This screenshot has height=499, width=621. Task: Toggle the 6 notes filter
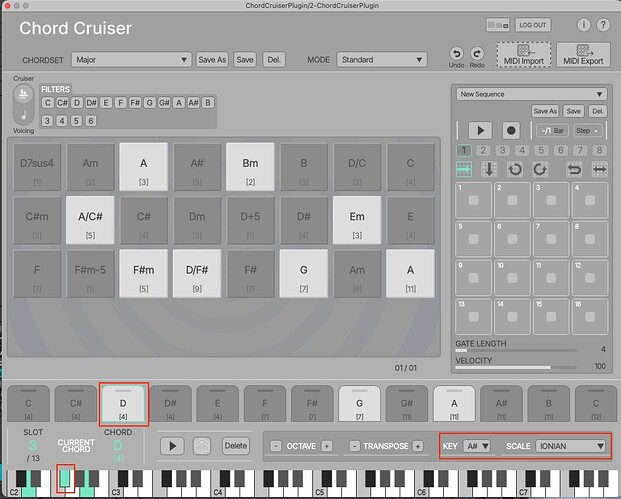[91, 121]
